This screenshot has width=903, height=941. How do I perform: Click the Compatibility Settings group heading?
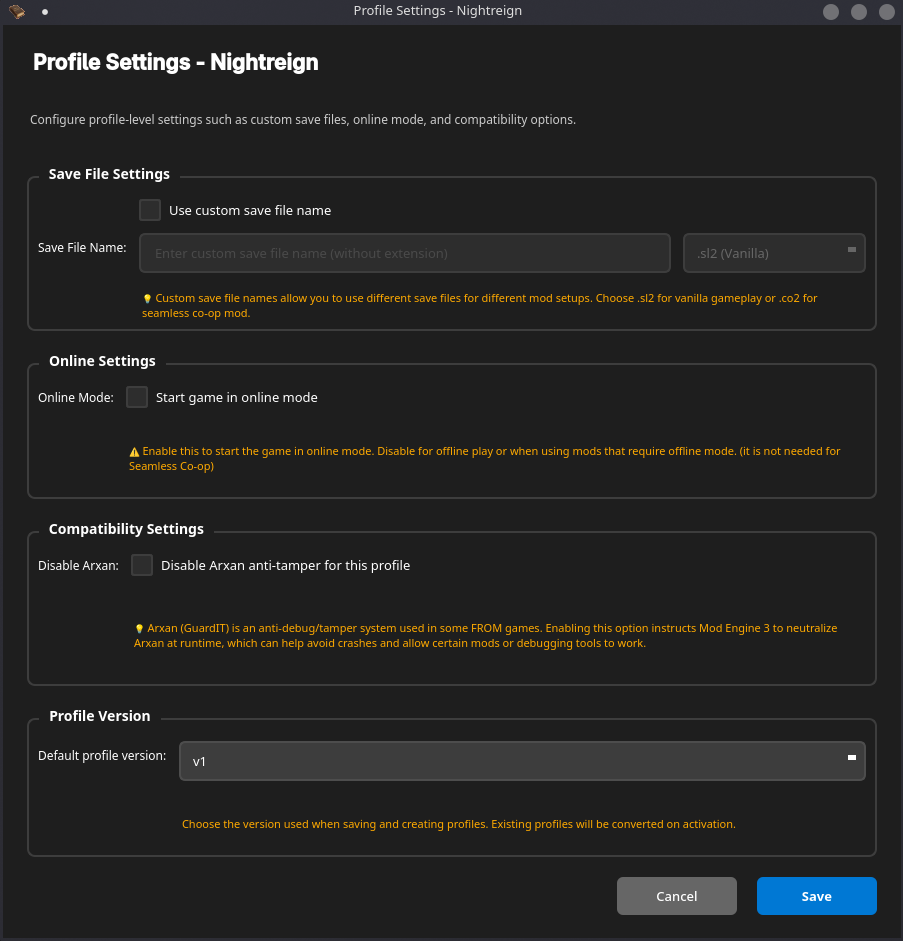click(x=126, y=529)
